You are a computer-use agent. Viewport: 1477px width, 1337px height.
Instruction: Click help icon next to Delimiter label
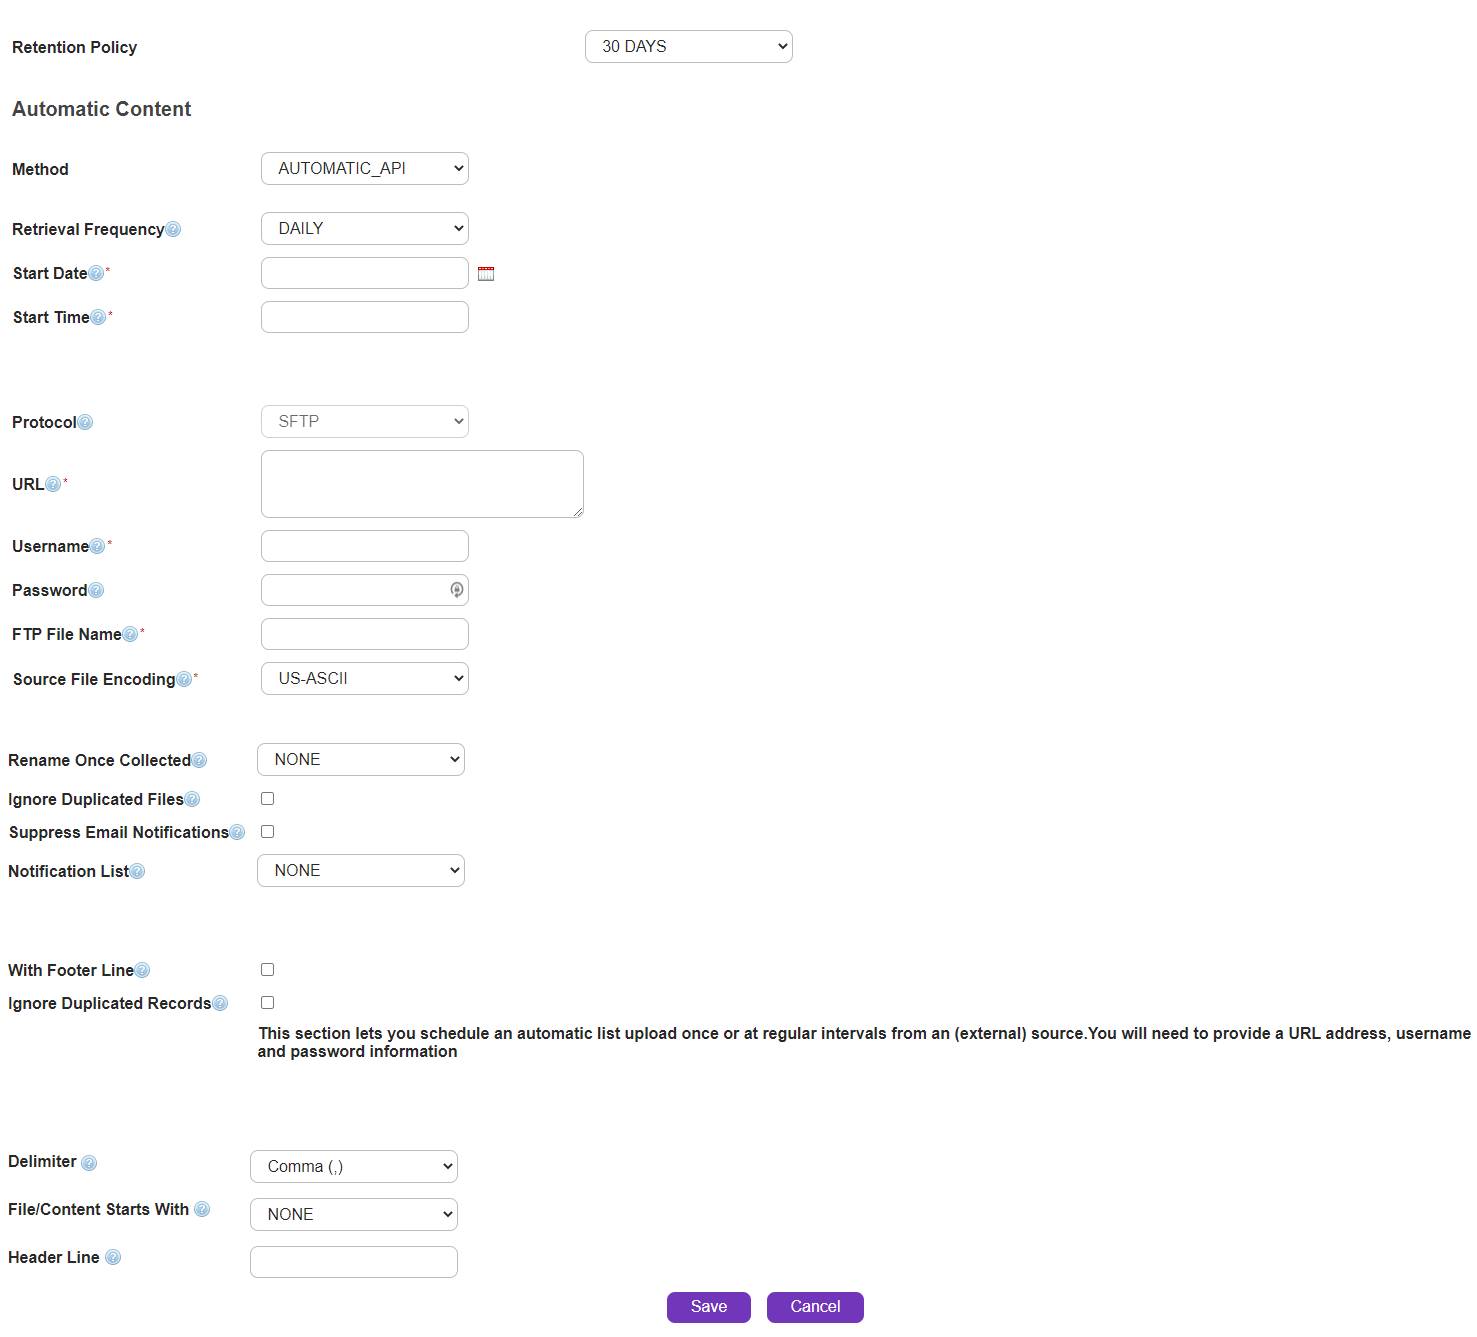tap(89, 1163)
